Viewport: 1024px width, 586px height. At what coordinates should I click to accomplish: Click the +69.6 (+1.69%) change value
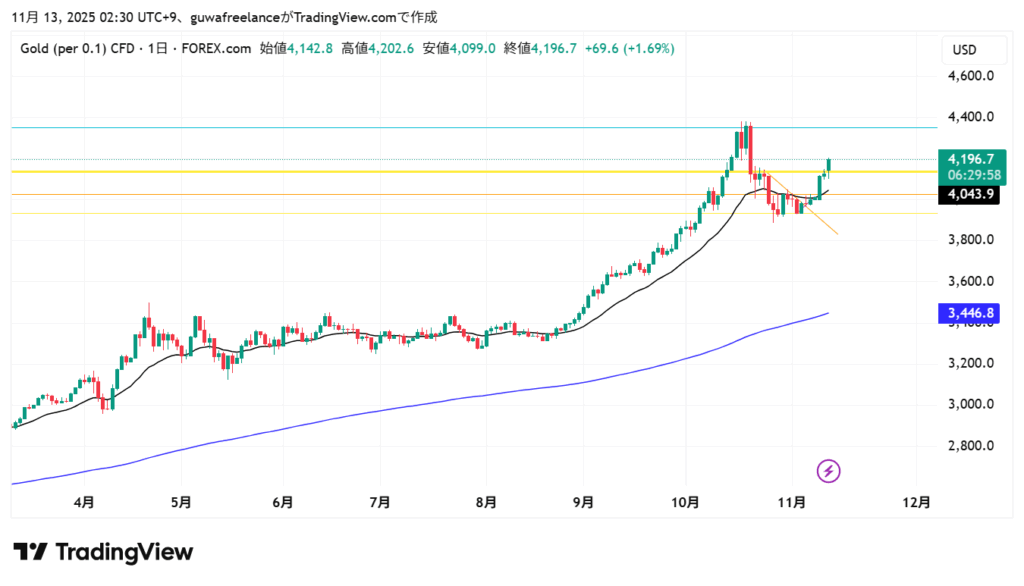click(630, 48)
